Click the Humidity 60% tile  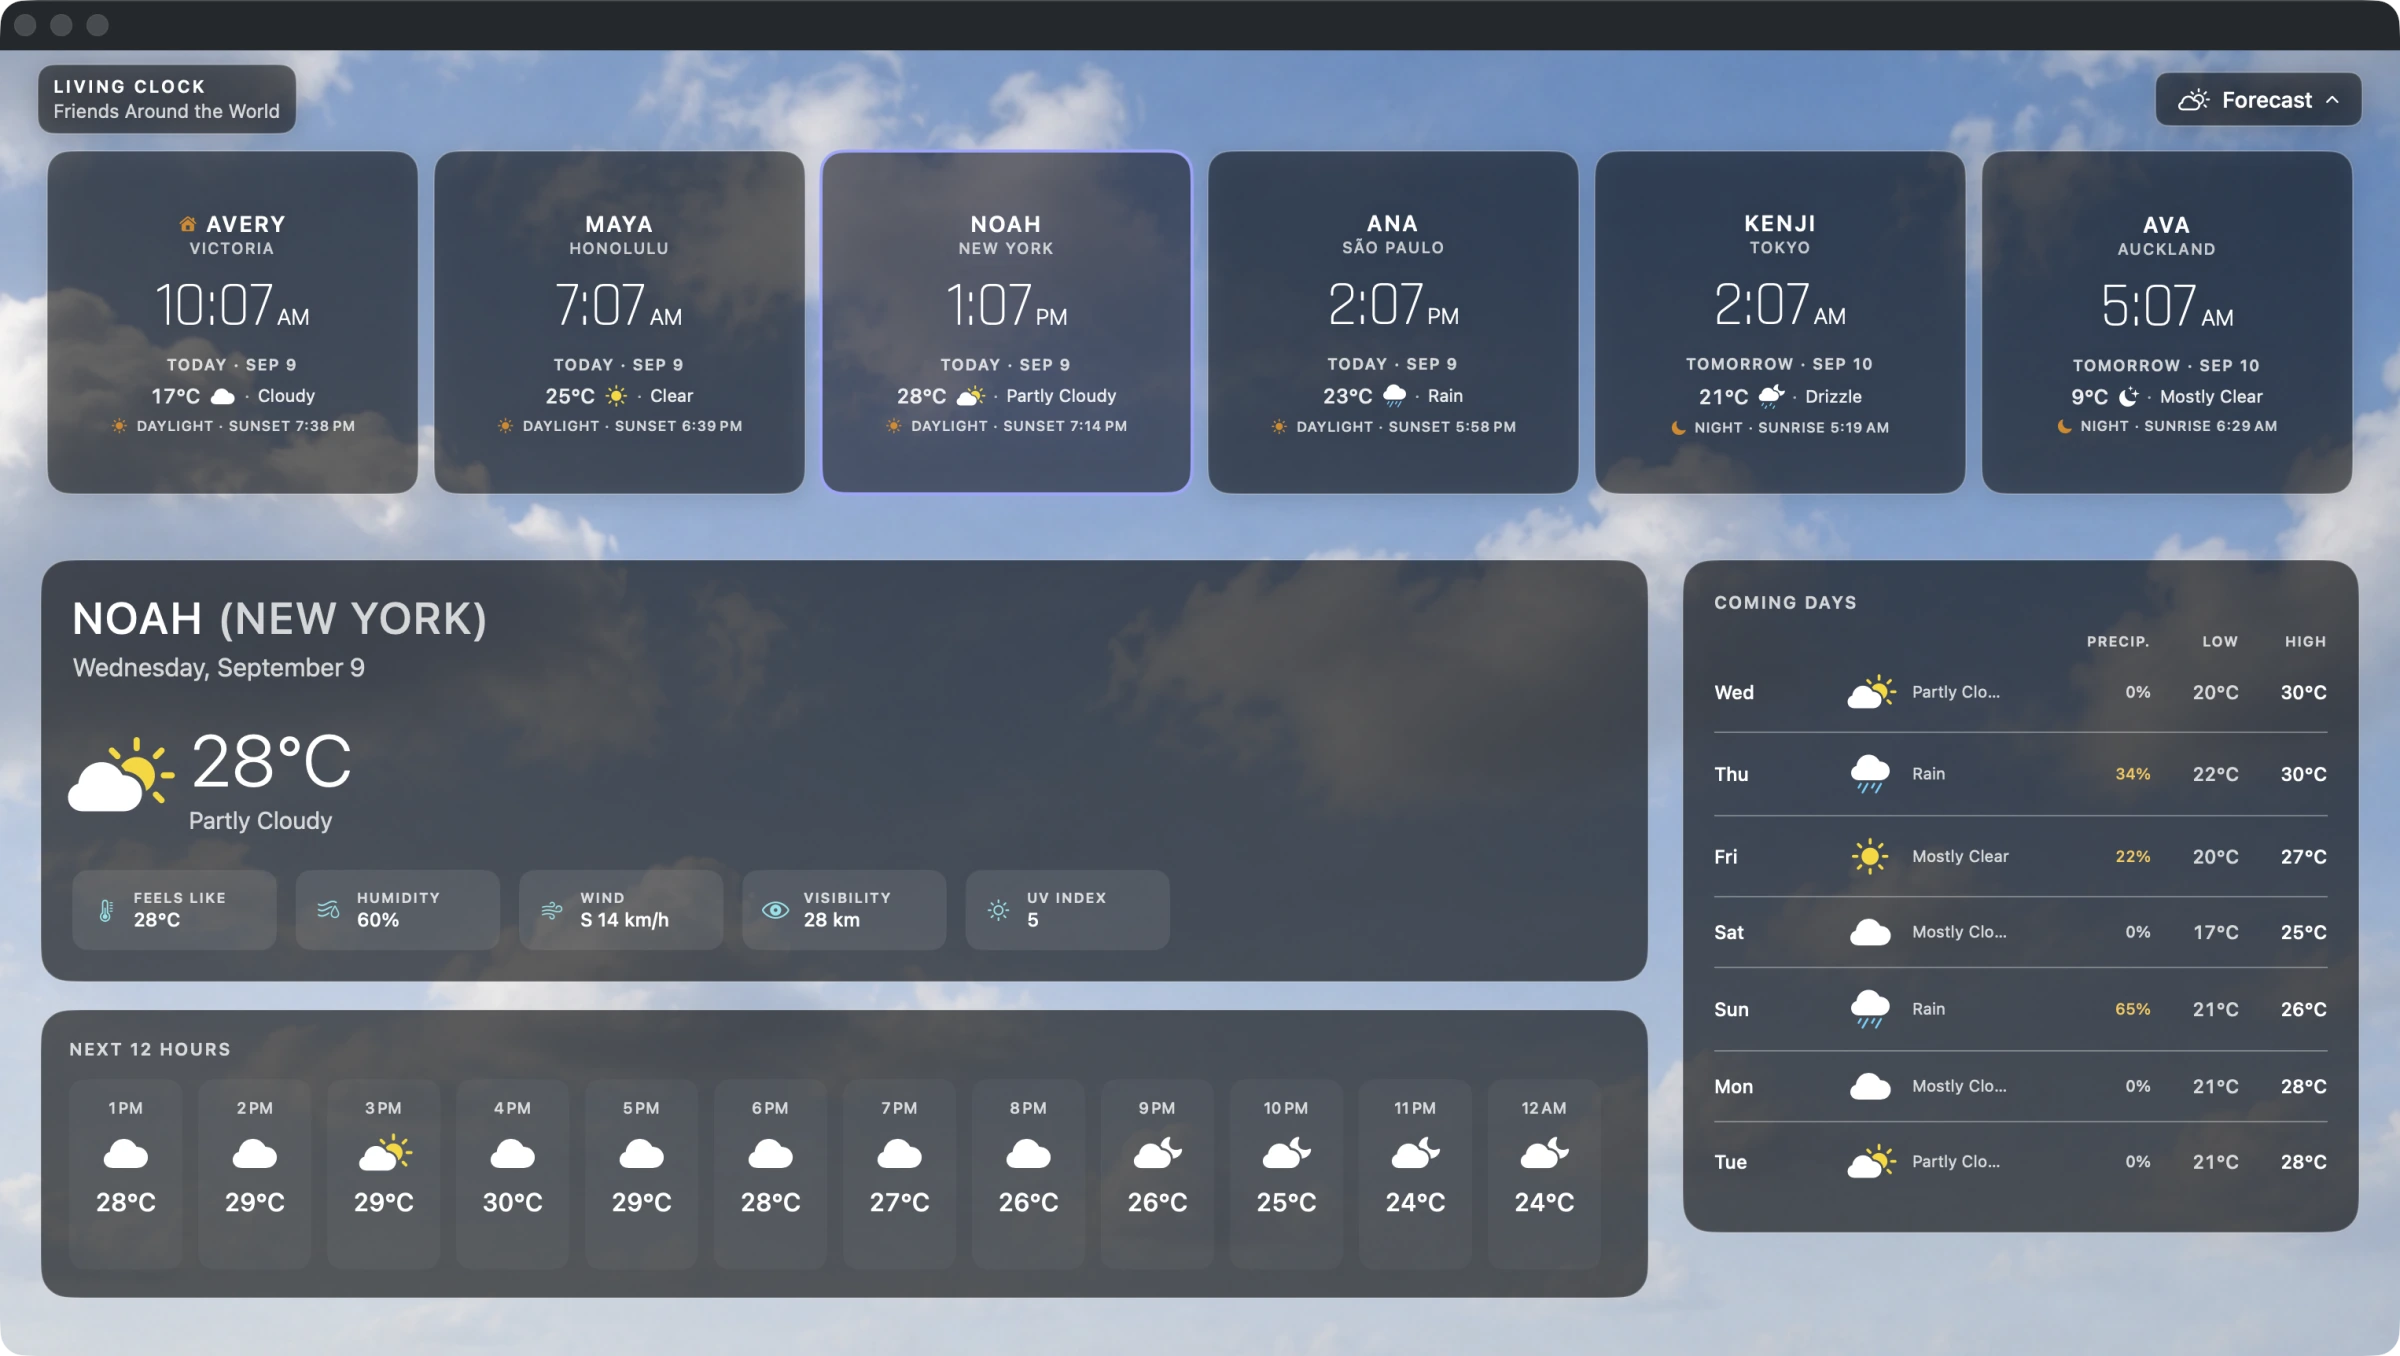click(397, 910)
